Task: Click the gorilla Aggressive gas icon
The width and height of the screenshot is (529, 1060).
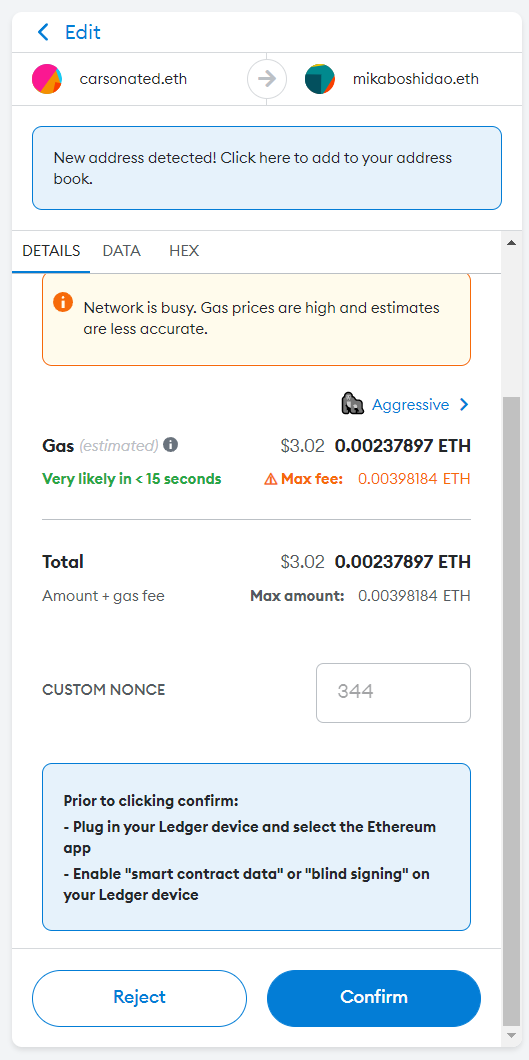Action: [x=353, y=404]
